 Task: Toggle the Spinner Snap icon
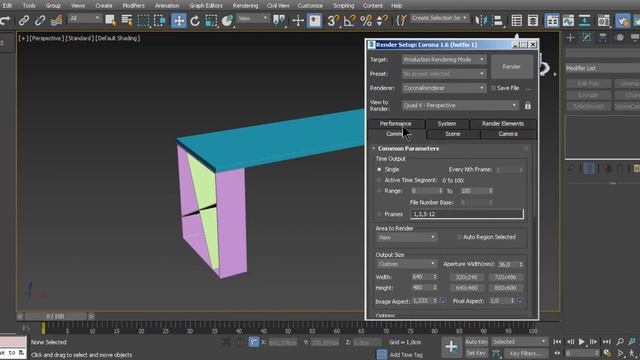click(x=382, y=20)
